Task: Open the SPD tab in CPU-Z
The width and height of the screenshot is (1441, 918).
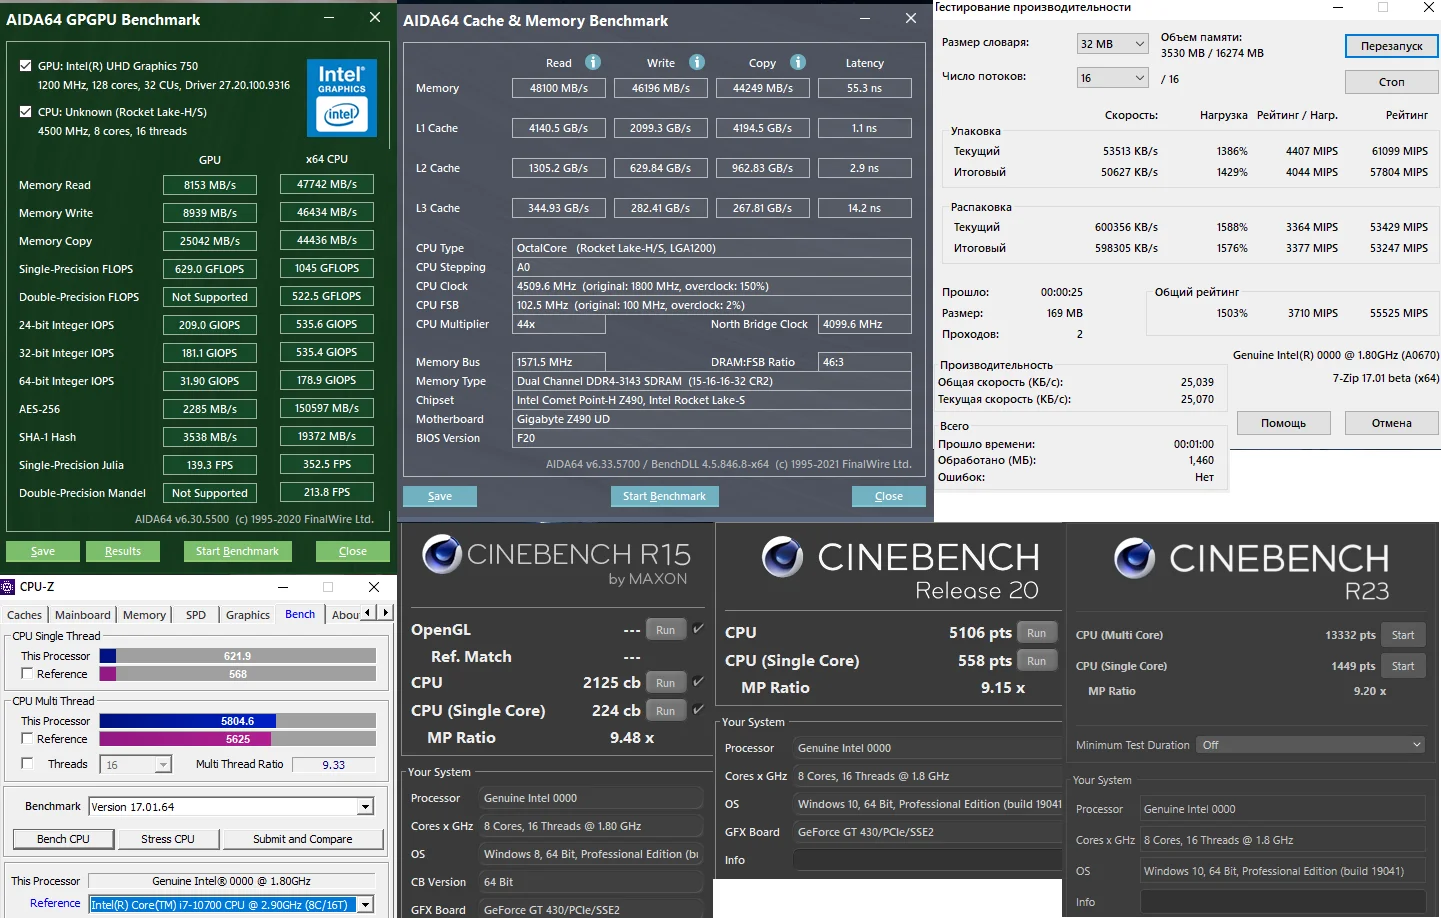Action: tap(196, 615)
